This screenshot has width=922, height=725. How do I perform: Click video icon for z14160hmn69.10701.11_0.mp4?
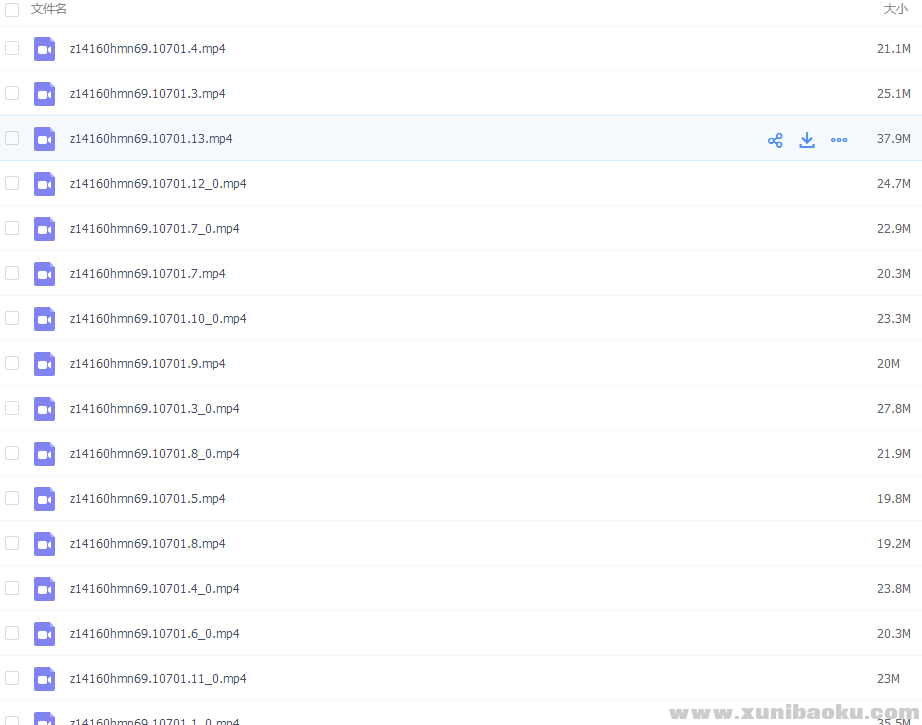(x=44, y=679)
